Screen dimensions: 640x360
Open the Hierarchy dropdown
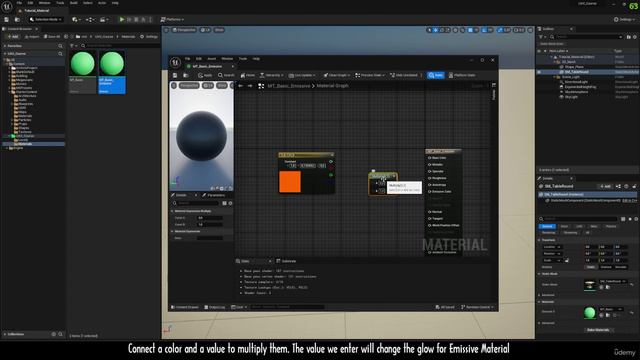(x=271, y=76)
